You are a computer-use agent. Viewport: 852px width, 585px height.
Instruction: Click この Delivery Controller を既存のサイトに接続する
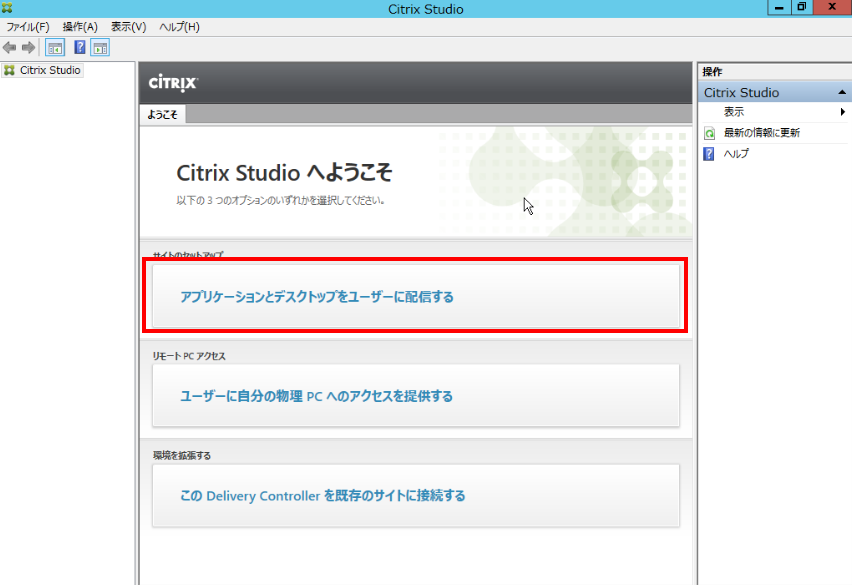coord(416,495)
